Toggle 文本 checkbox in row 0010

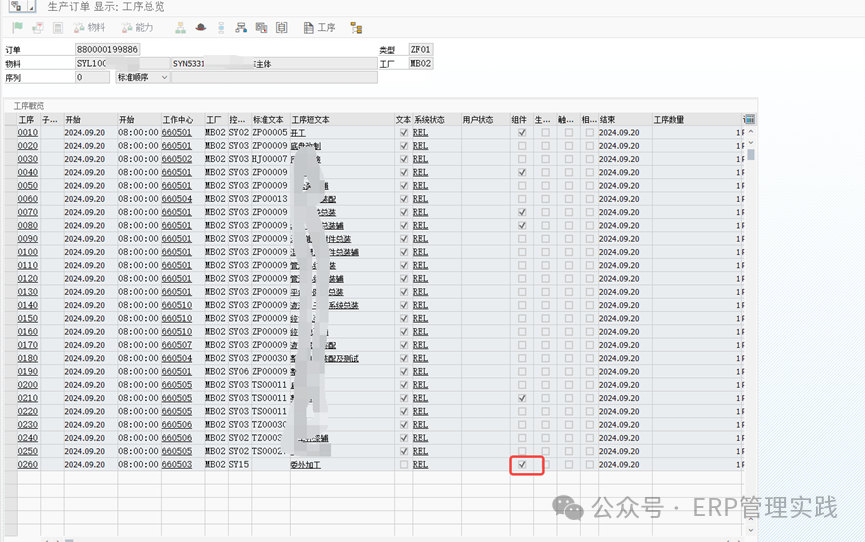[404, 133]
